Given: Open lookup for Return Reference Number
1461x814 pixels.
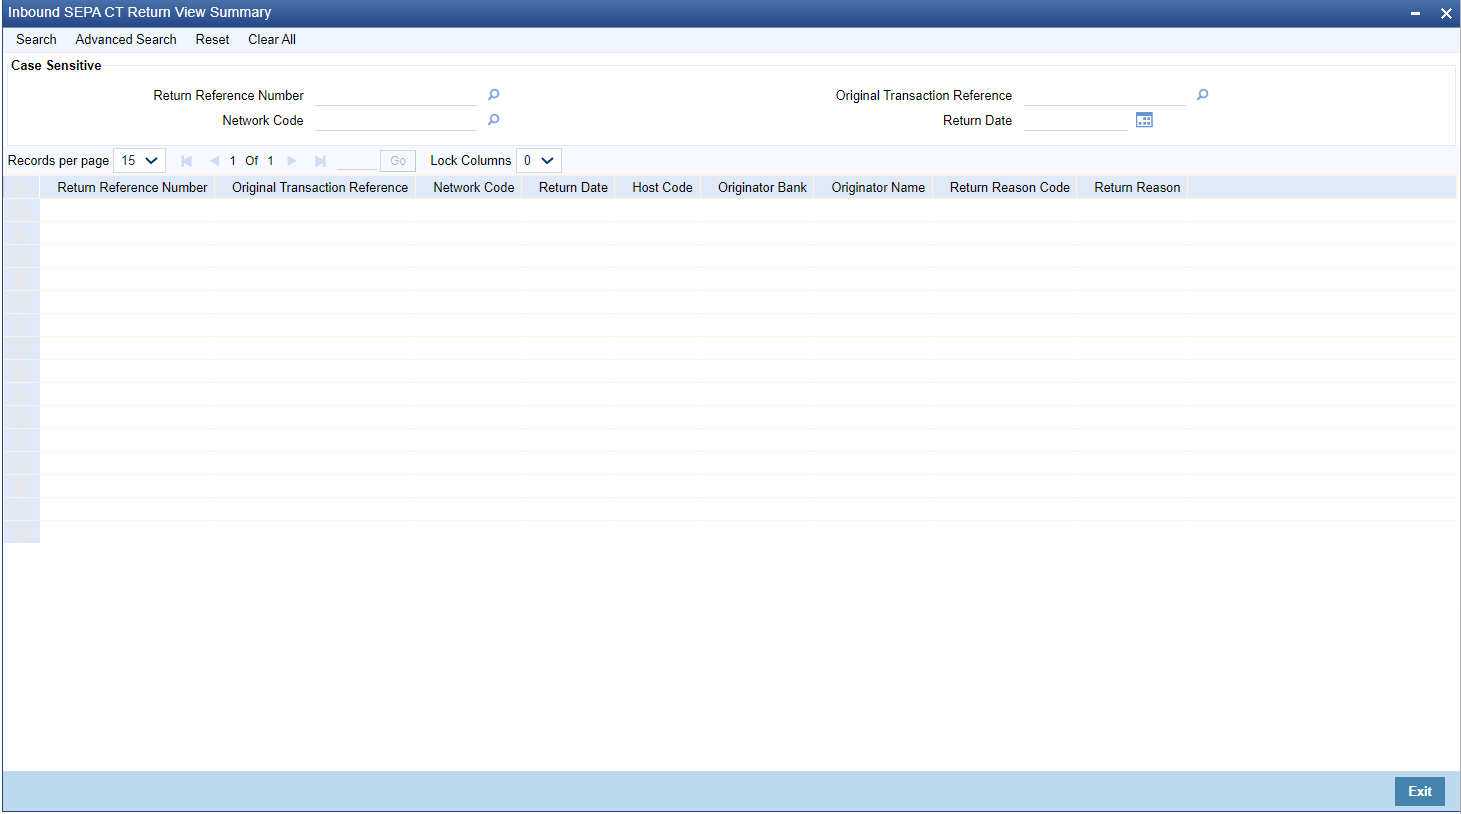Looking at the screenshot, I should click(x=493, y=95).
